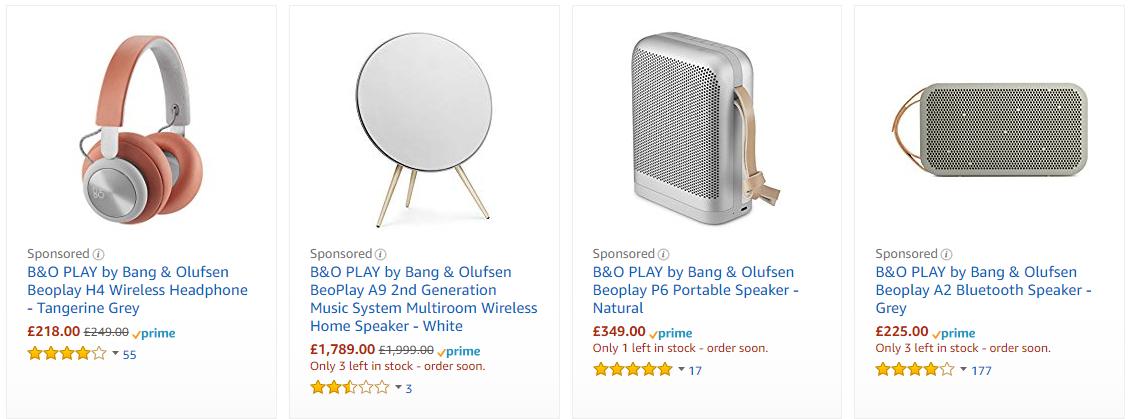
Task: Click the star rating for Beoplay A2 speaker
Action: (915, 370)
